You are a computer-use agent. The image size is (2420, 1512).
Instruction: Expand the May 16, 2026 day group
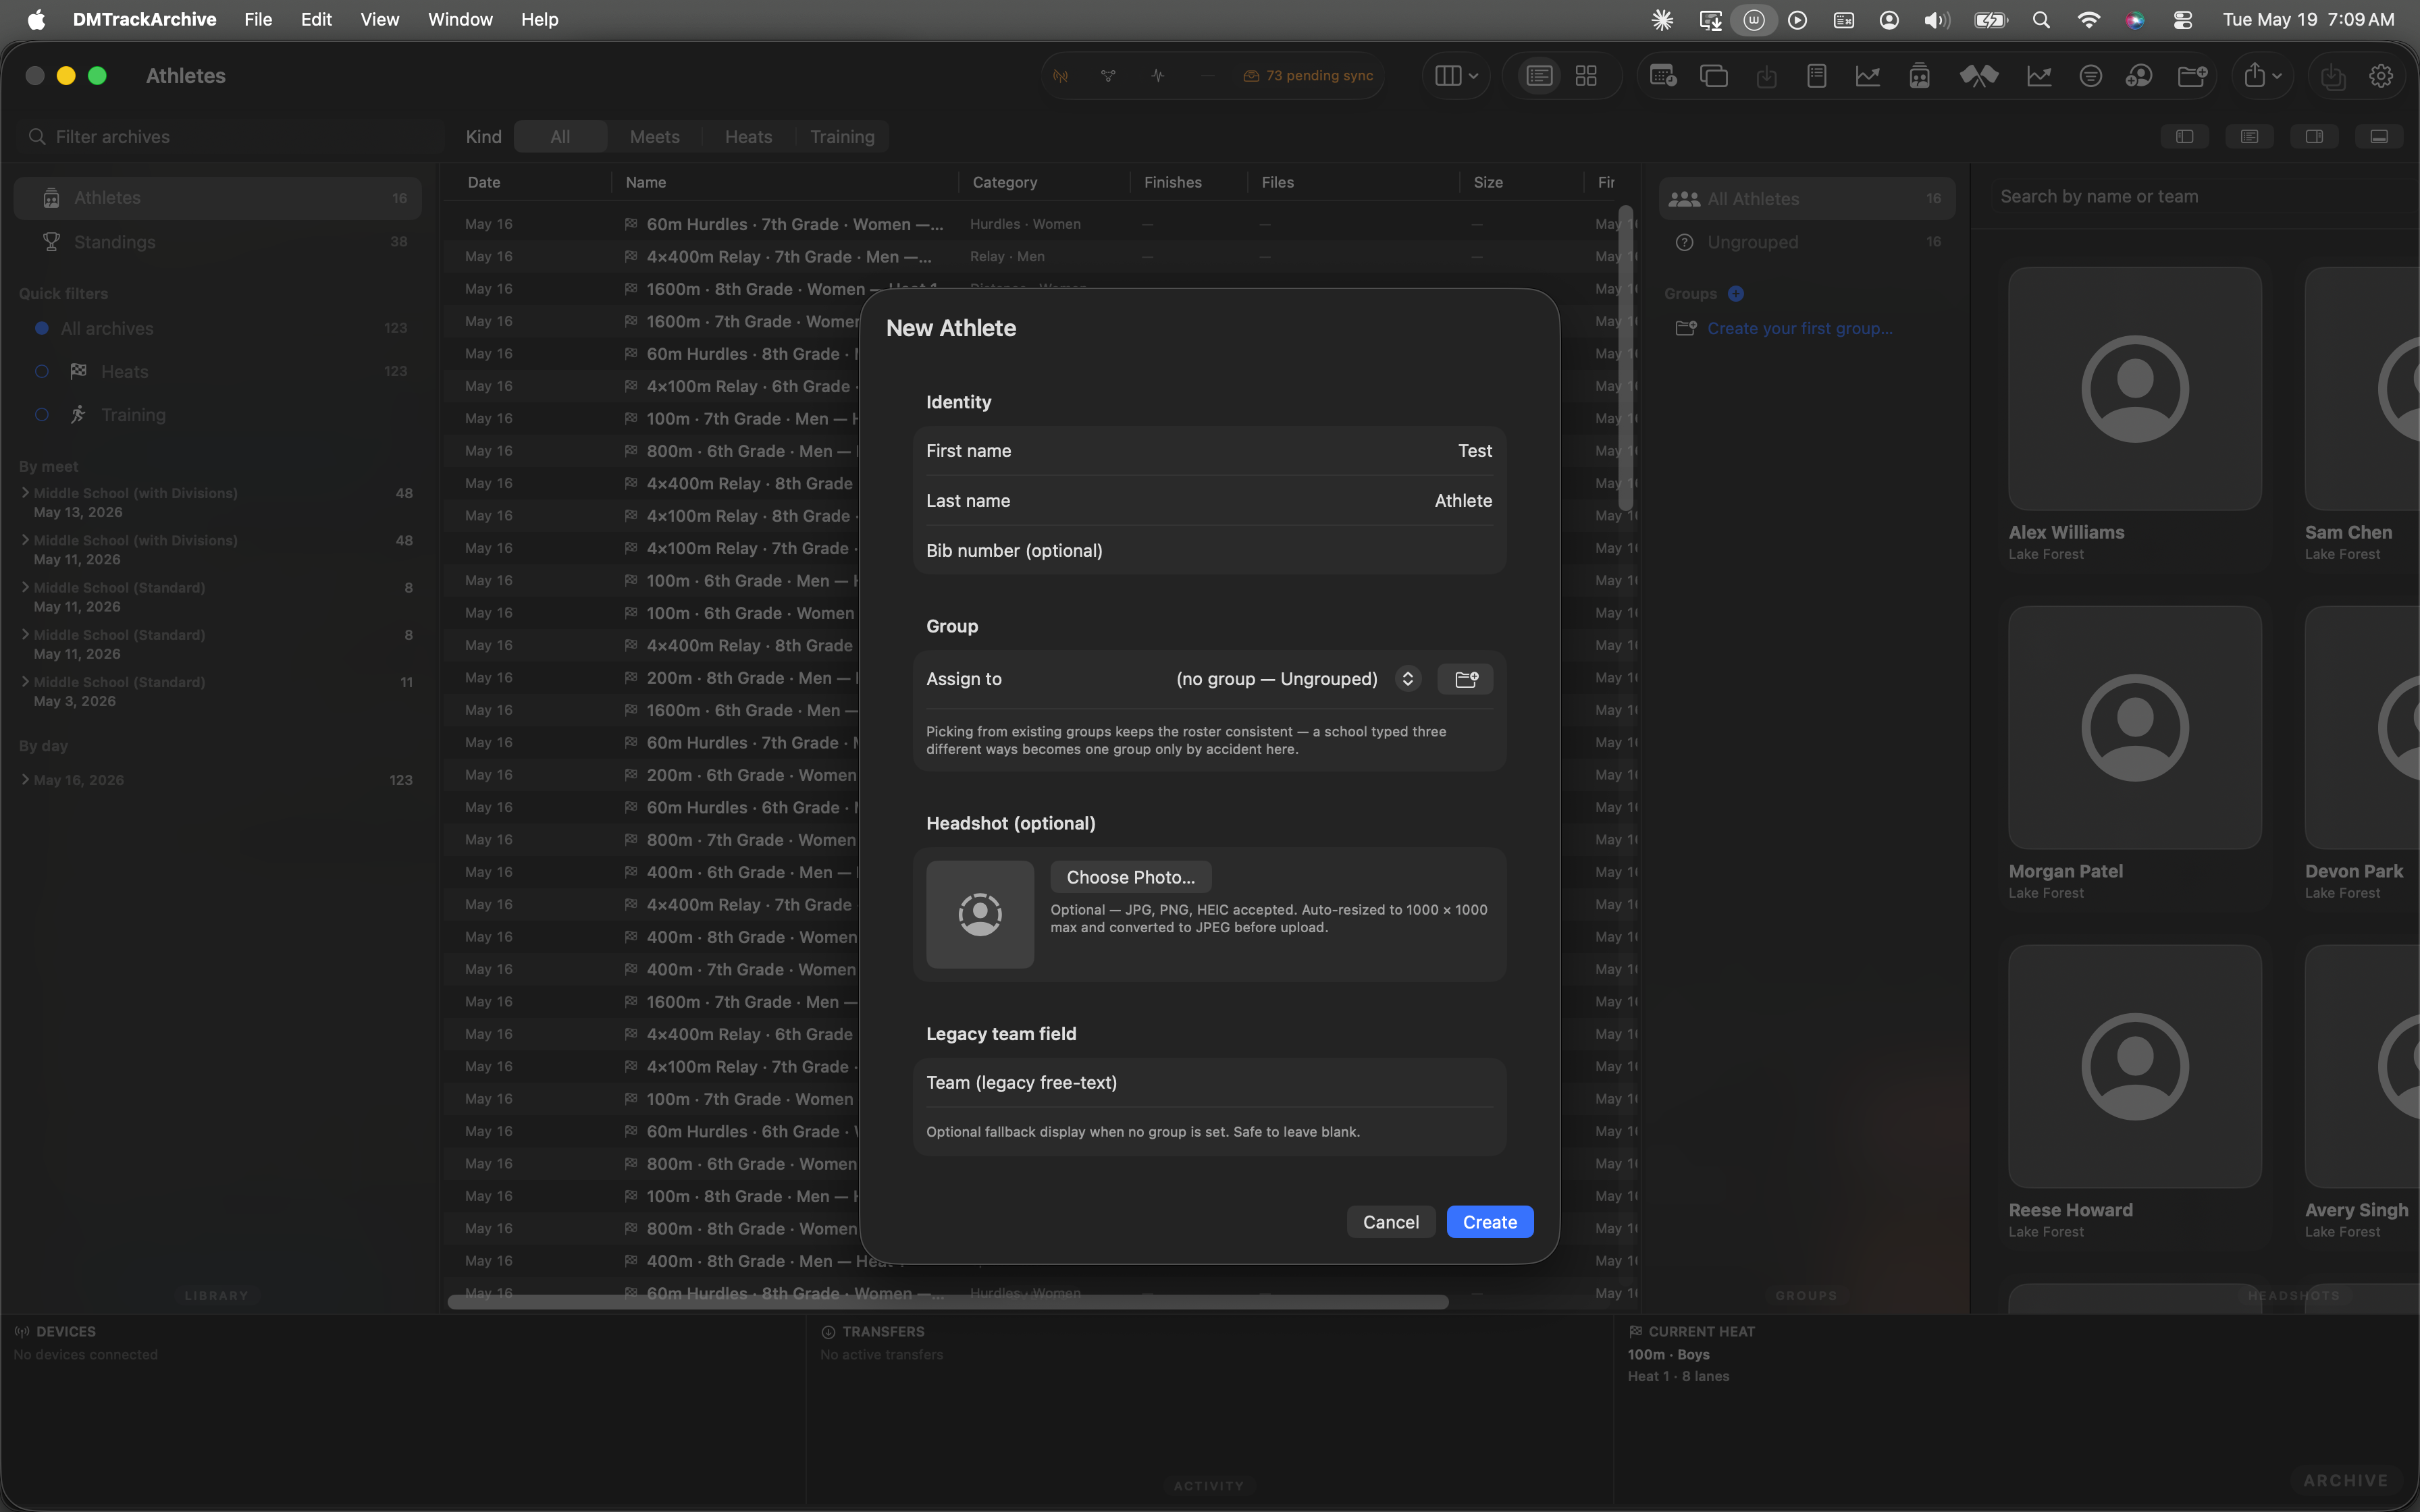pyautogui.click(x=25, y=780)
